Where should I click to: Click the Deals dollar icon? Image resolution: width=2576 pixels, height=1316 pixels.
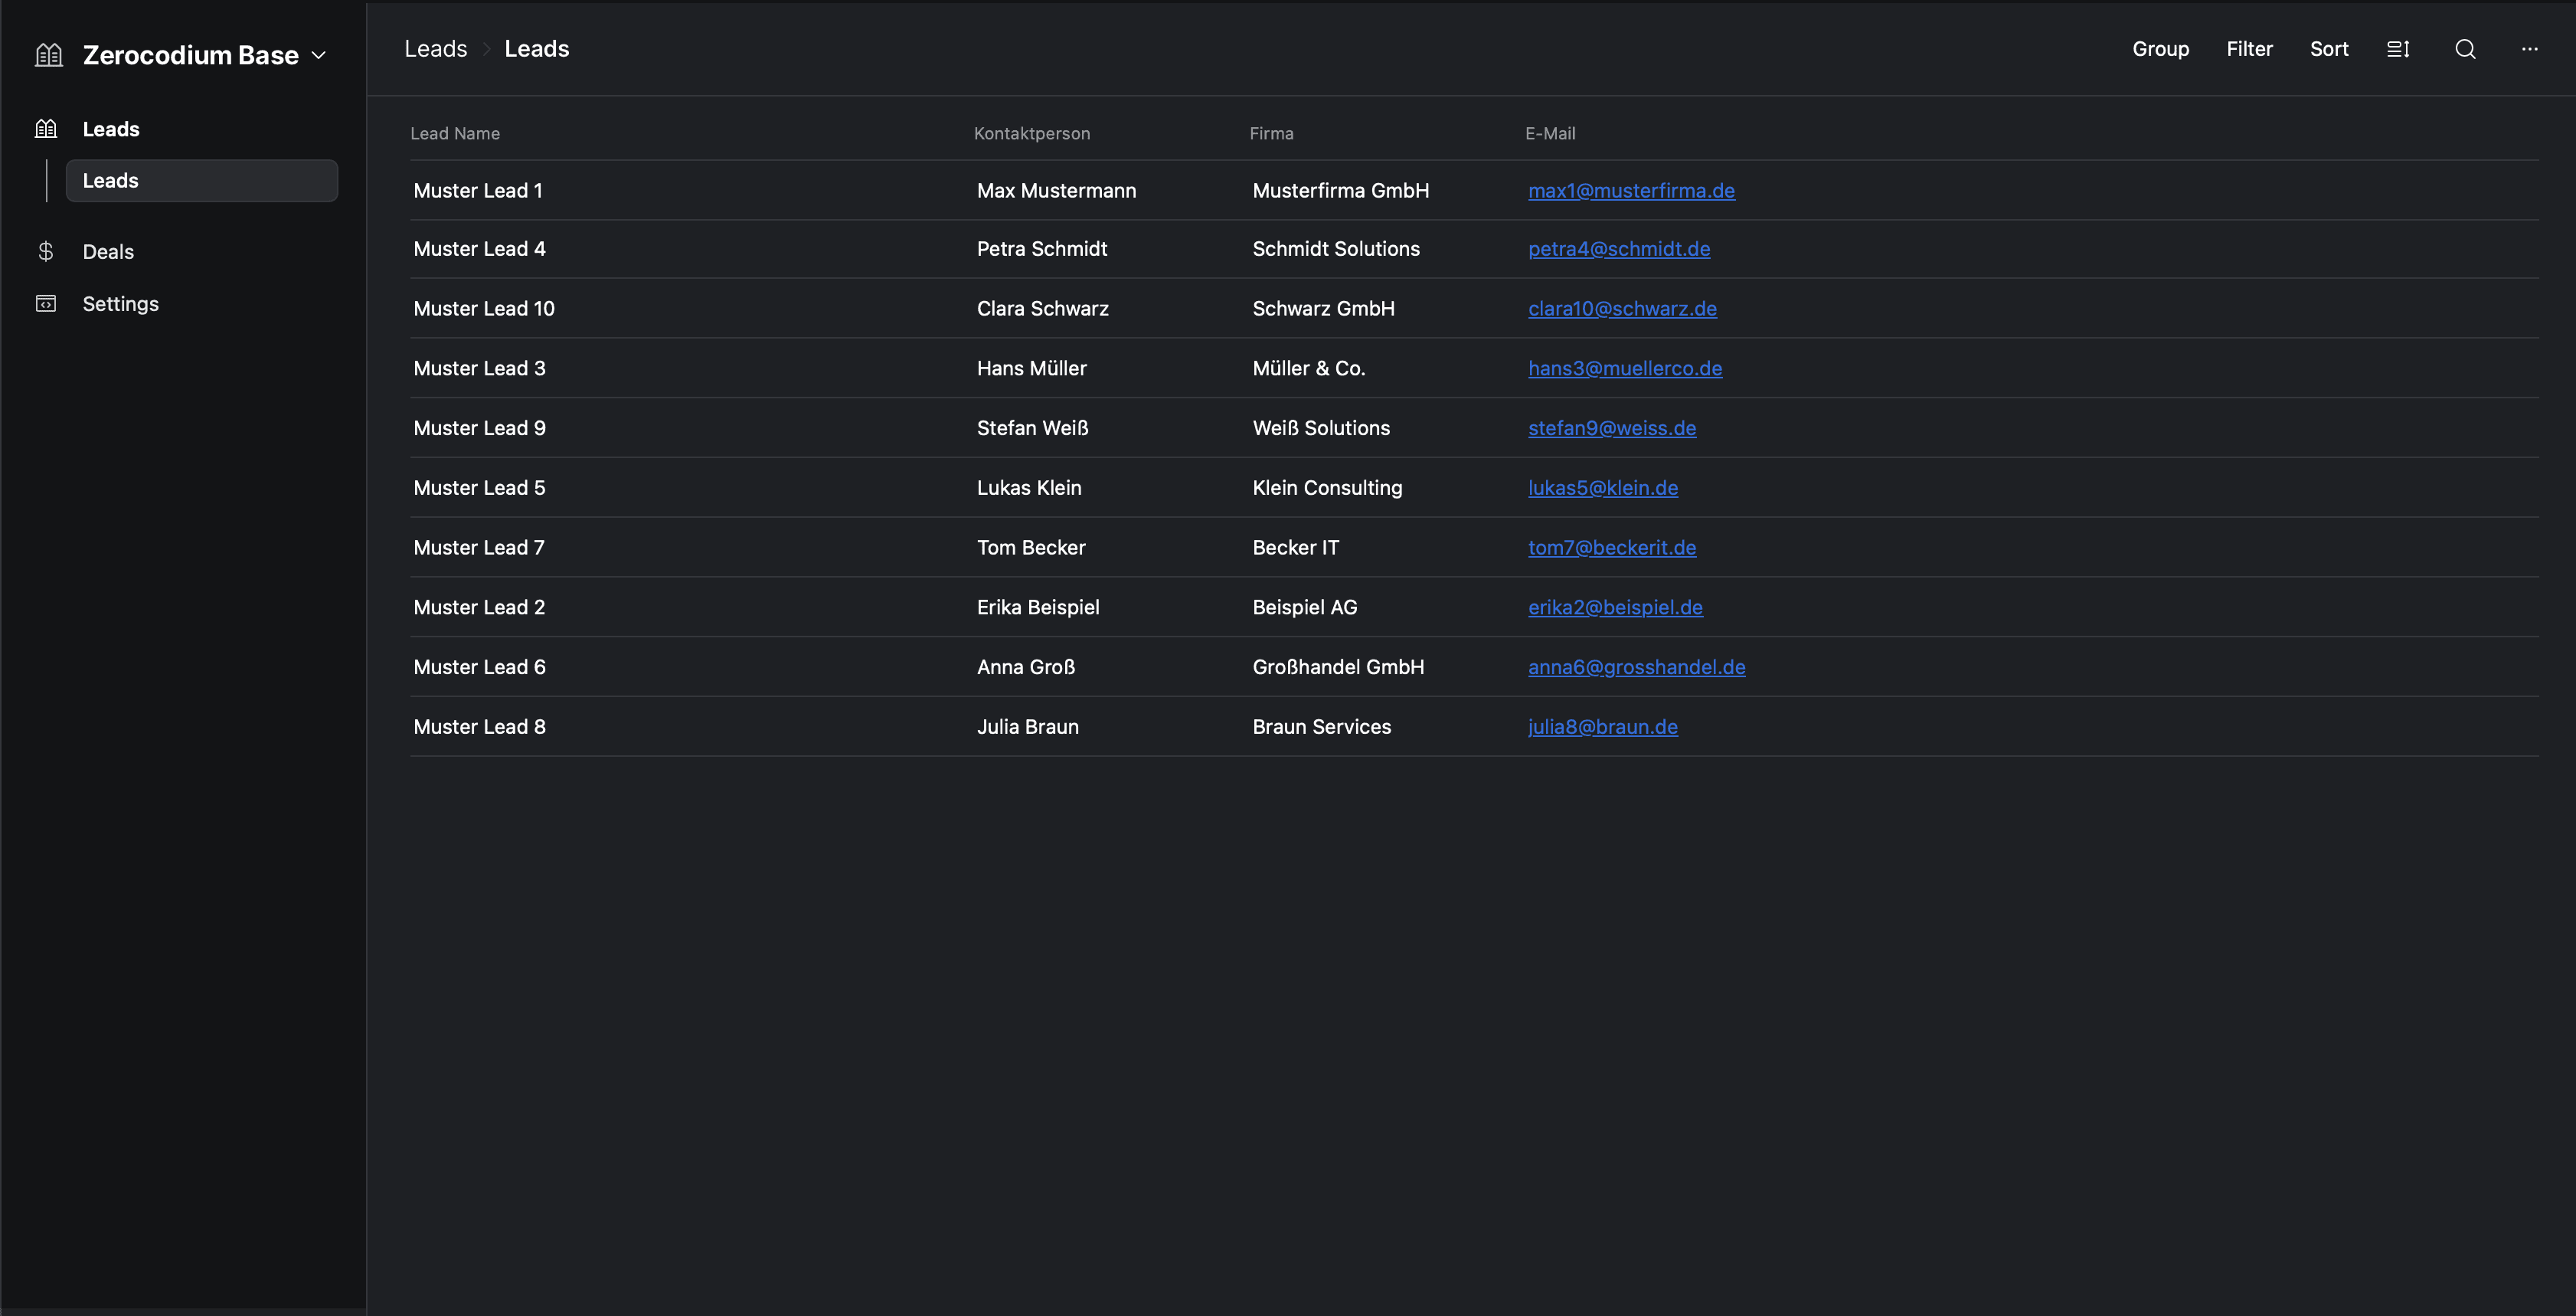(x=46, y=251)
